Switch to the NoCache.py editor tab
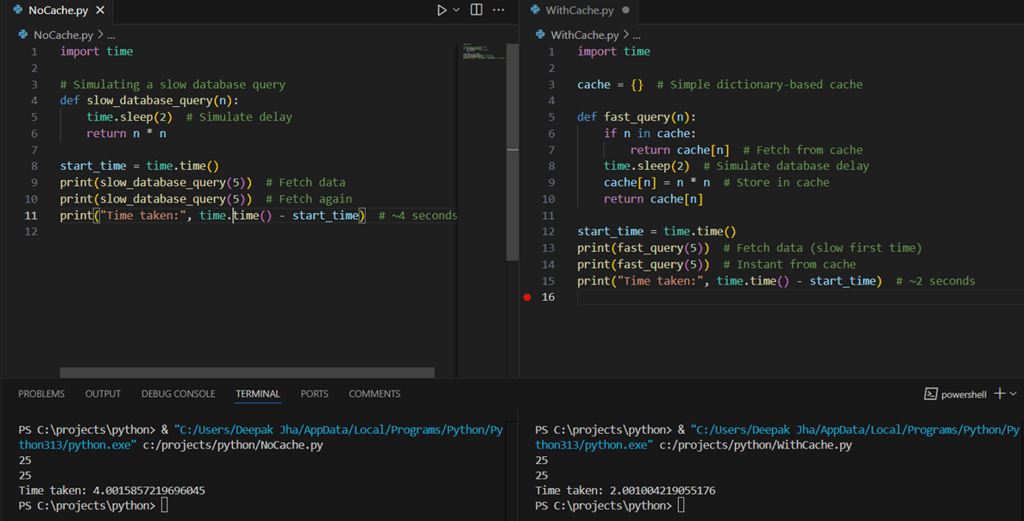1024x521 pixels. (x=57, y=10)
